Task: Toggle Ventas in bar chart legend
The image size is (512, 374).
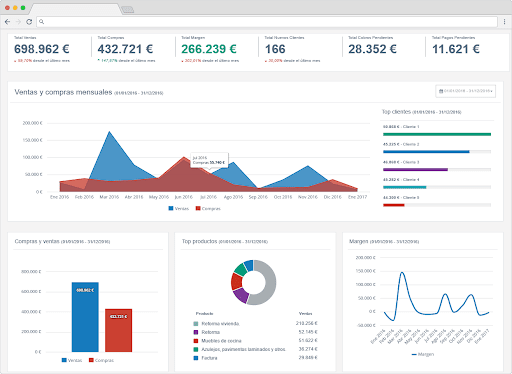Action: click(72, 360)
